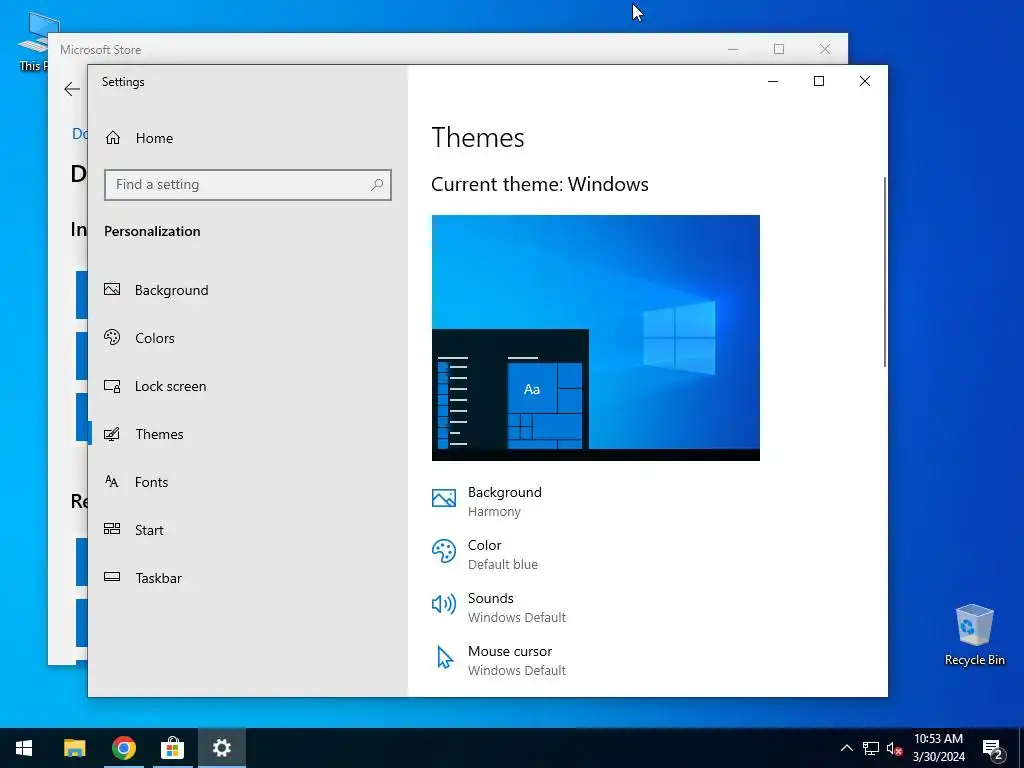Viewport: 1024px width, 768px height.
Task: Maximize the Microsoft Store window
Action: tap(778, 49)
